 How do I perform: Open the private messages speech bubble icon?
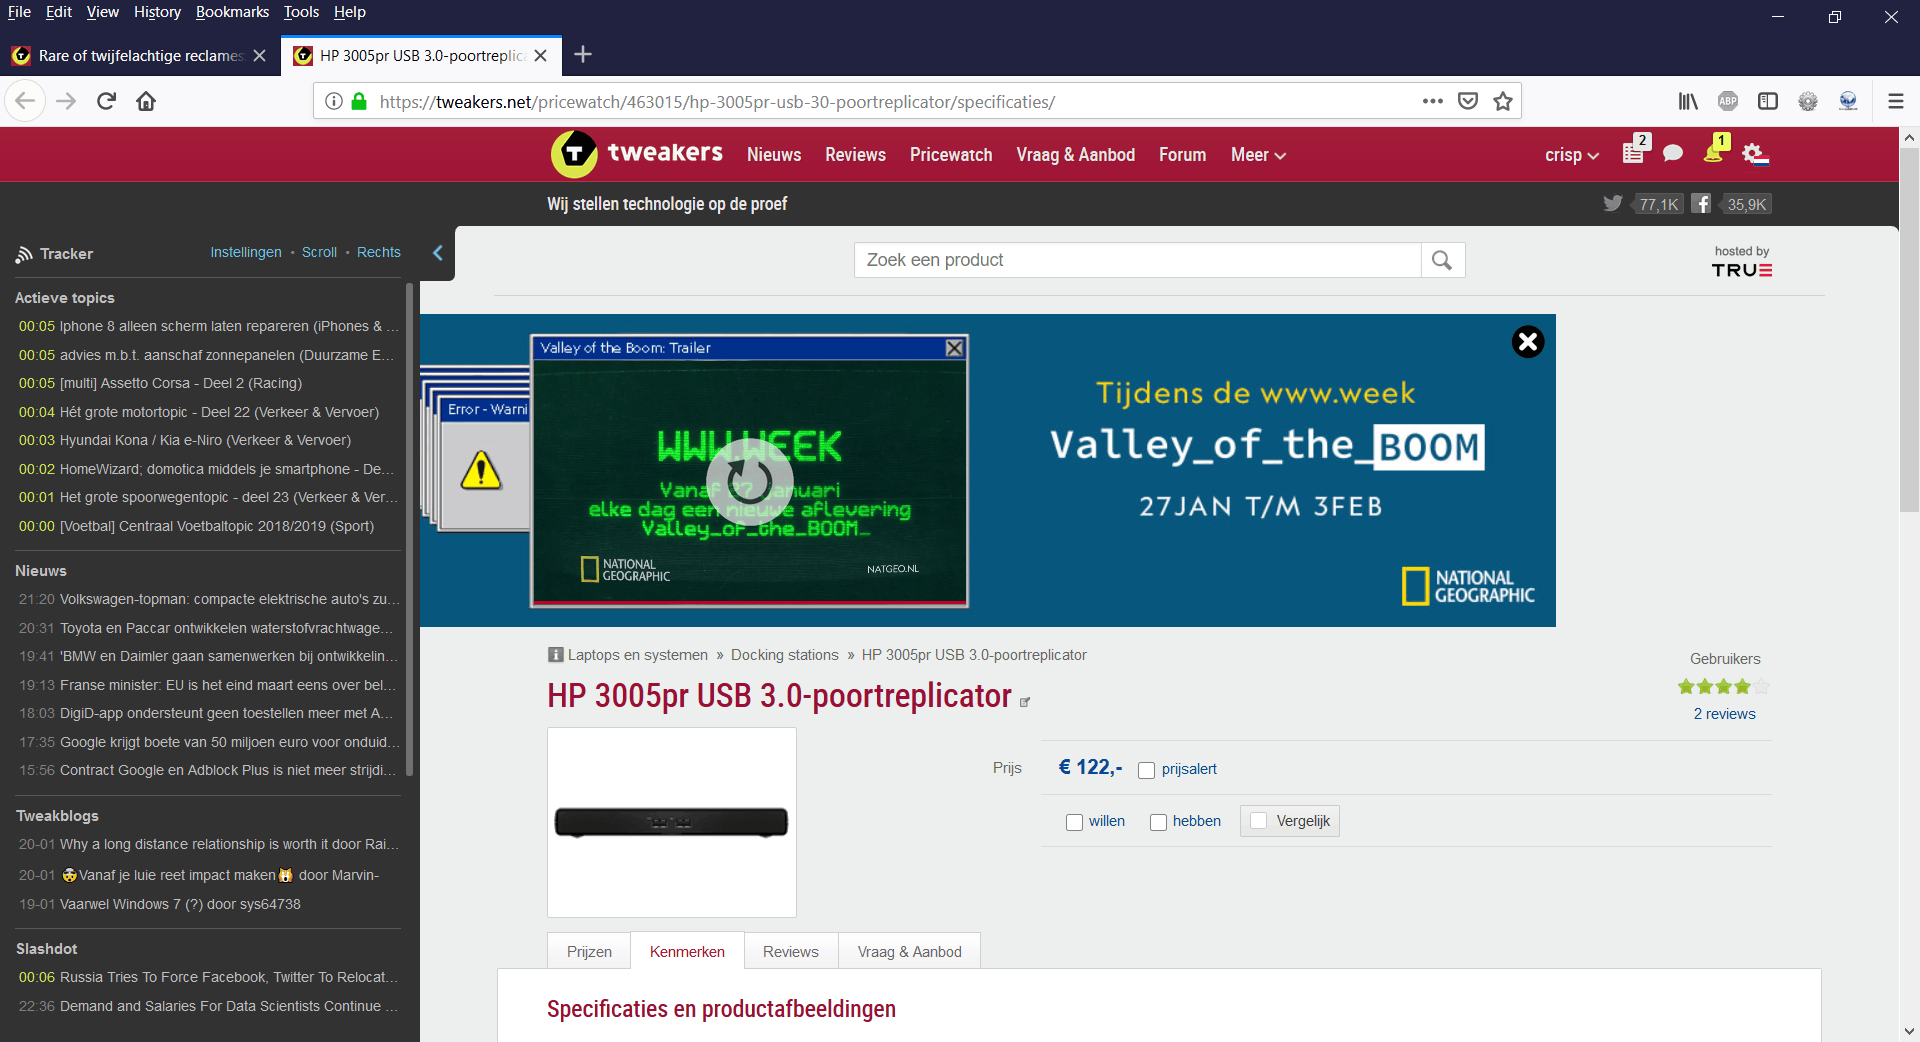1673,153
